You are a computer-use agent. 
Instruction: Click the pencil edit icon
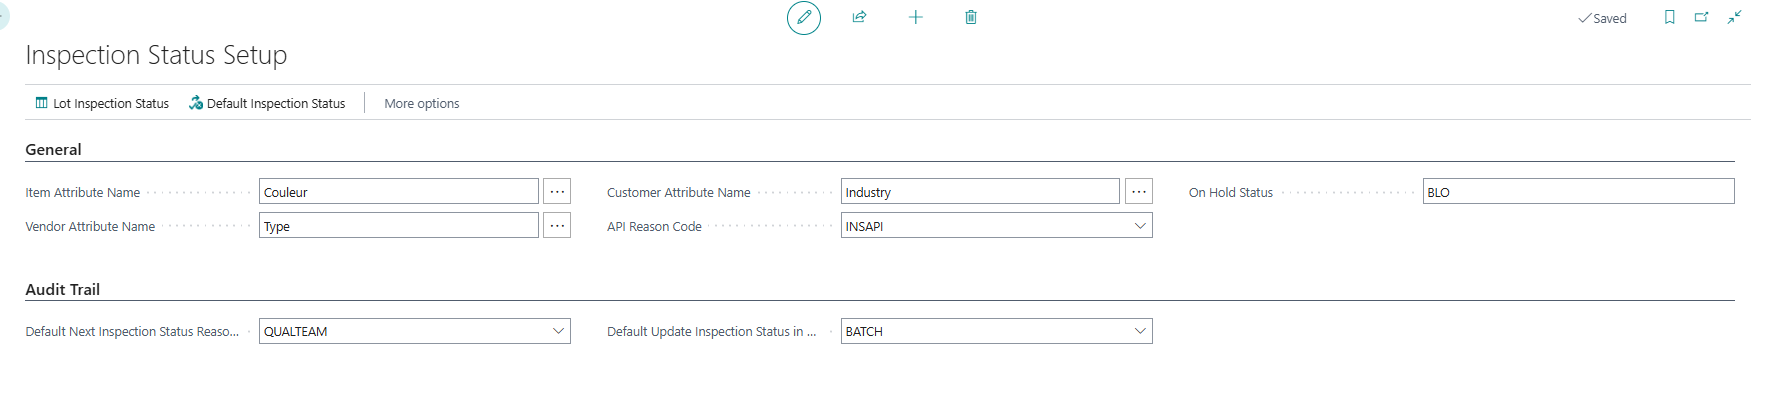(x=803, y=18)
